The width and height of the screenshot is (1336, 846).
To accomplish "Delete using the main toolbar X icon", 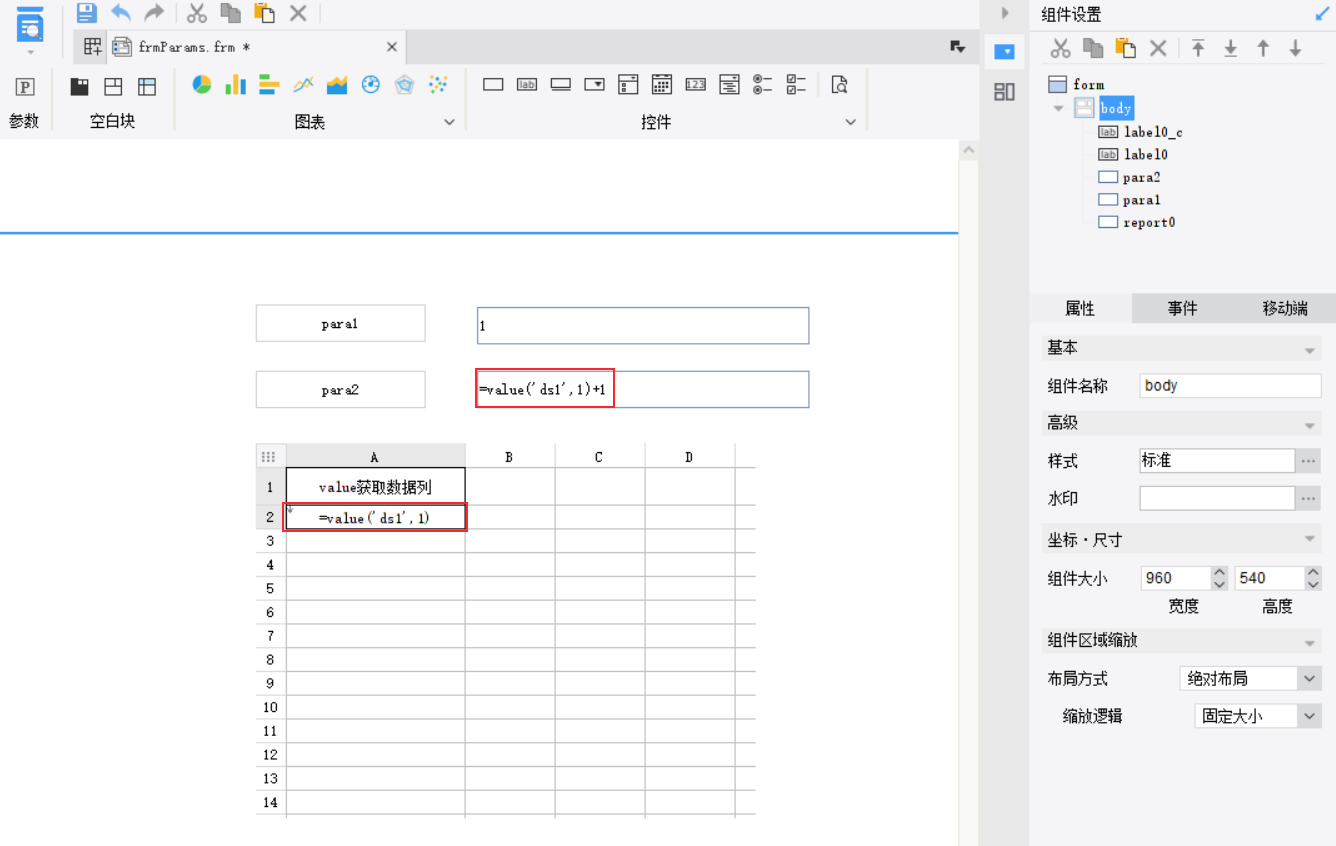I will pyautogui.click(x=298, y=13).
